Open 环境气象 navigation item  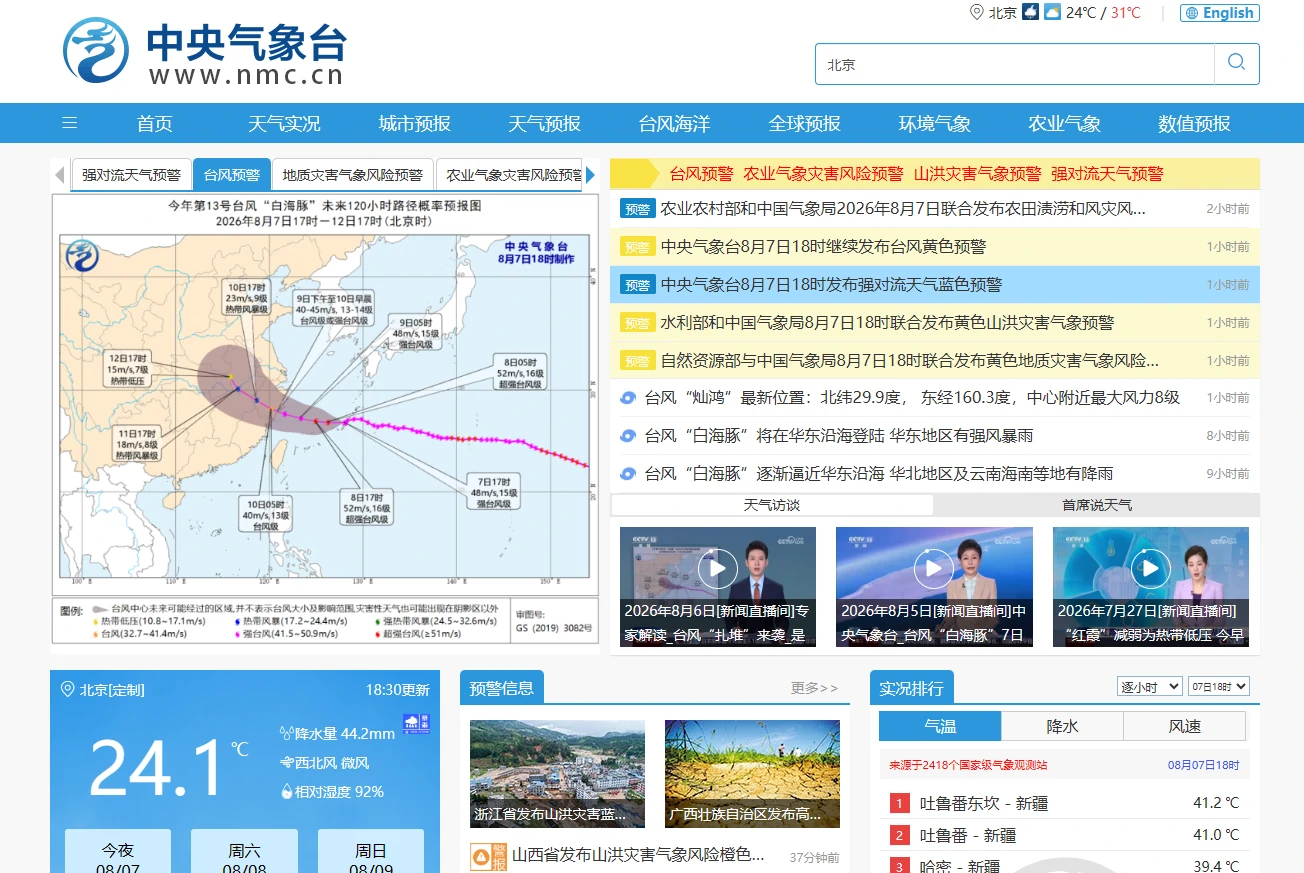935,124
